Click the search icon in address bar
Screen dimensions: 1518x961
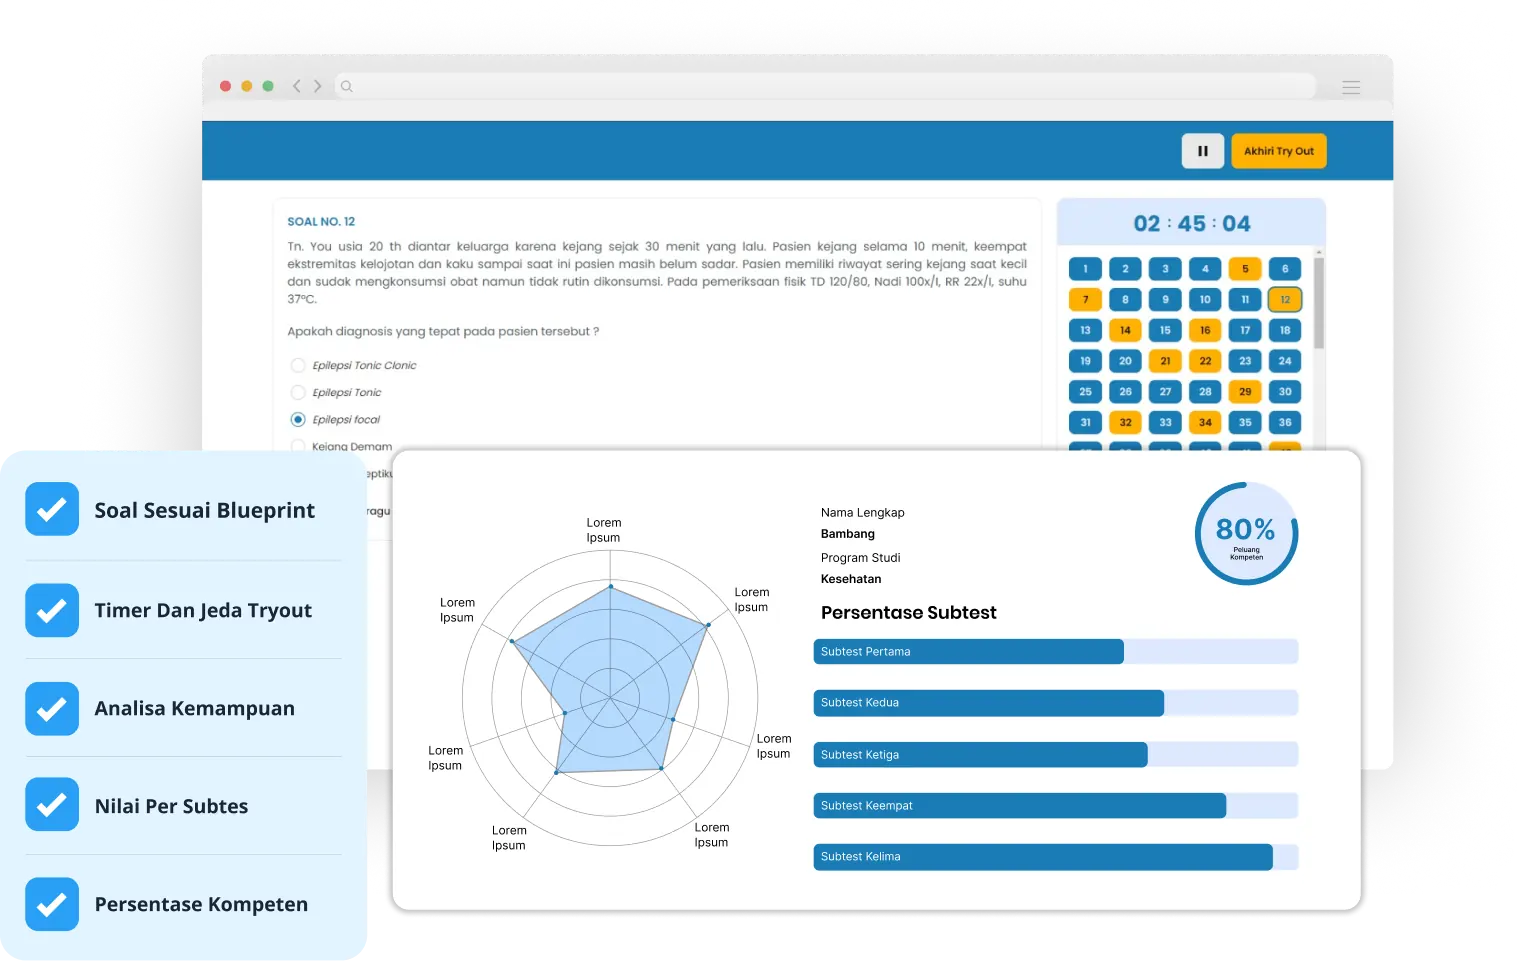coord(347,86)
